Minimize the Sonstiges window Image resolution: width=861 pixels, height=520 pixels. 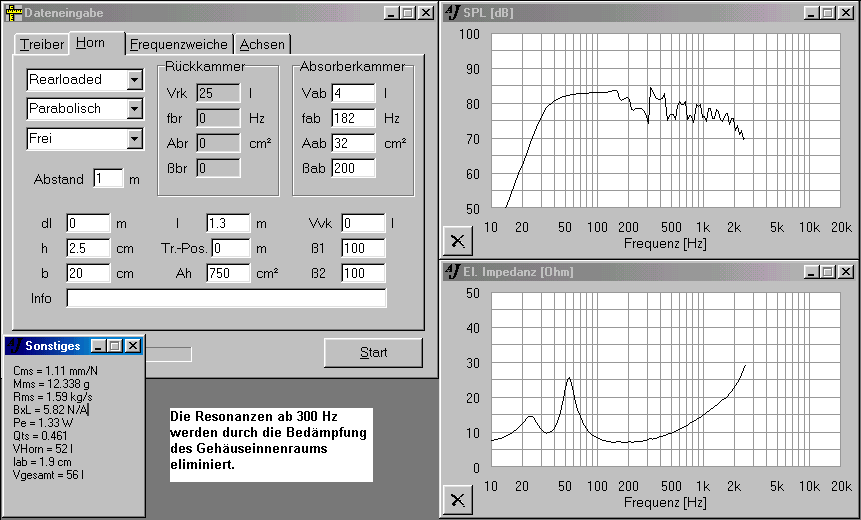99,346
